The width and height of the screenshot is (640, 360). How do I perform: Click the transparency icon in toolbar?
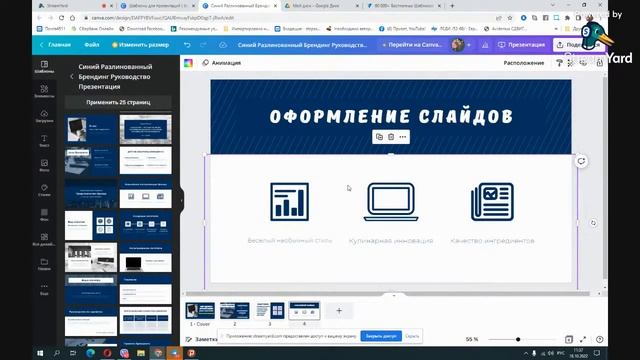pyautogui.click(x=571, y=63)
